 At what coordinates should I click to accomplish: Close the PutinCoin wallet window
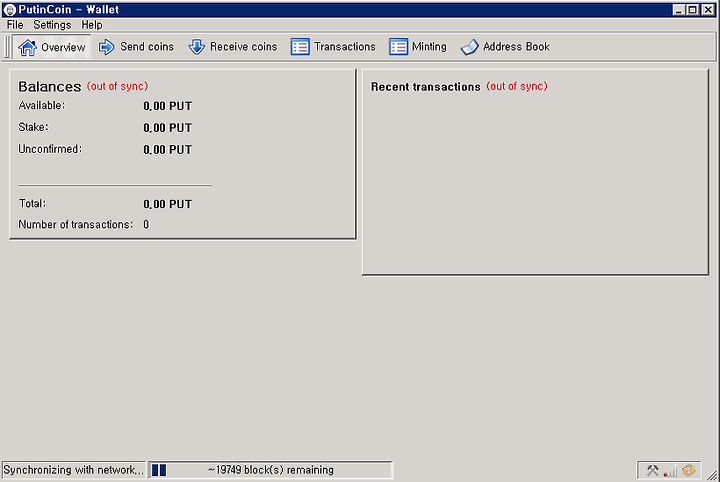click(x=708, y=10)
